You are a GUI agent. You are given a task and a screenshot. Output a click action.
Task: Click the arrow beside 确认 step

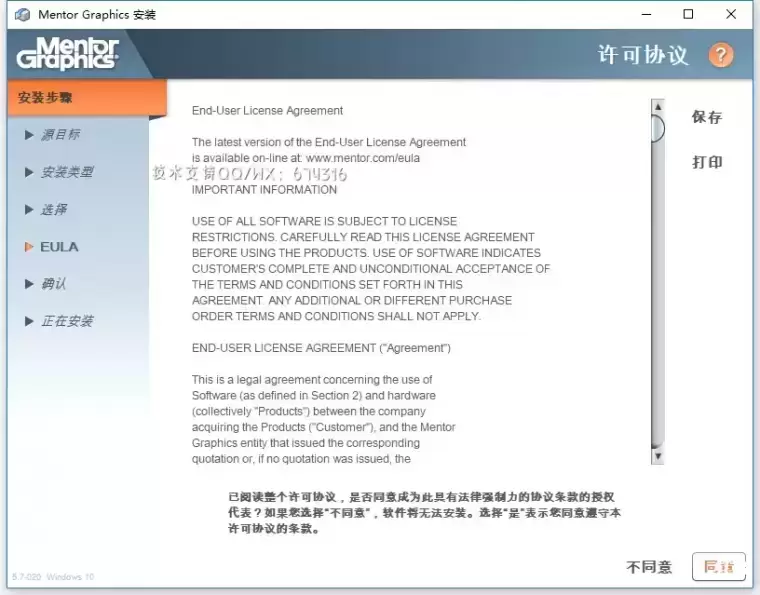[x=29, y=284]
